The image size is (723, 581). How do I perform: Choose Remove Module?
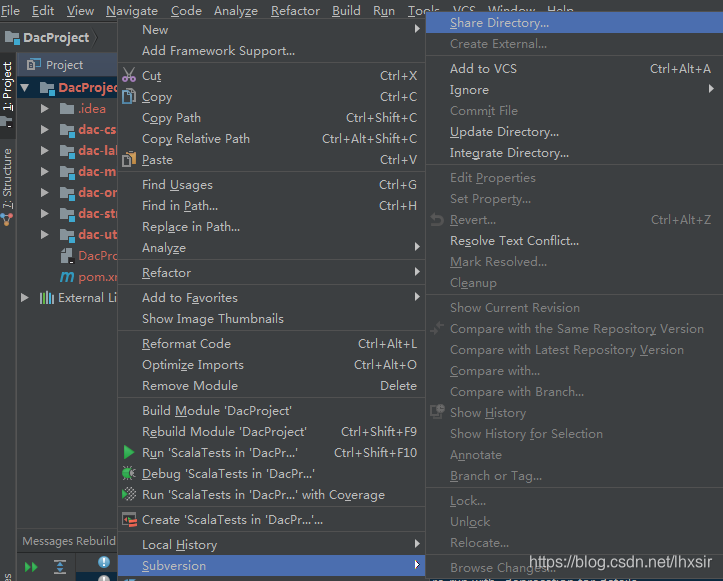coord(271,385)
